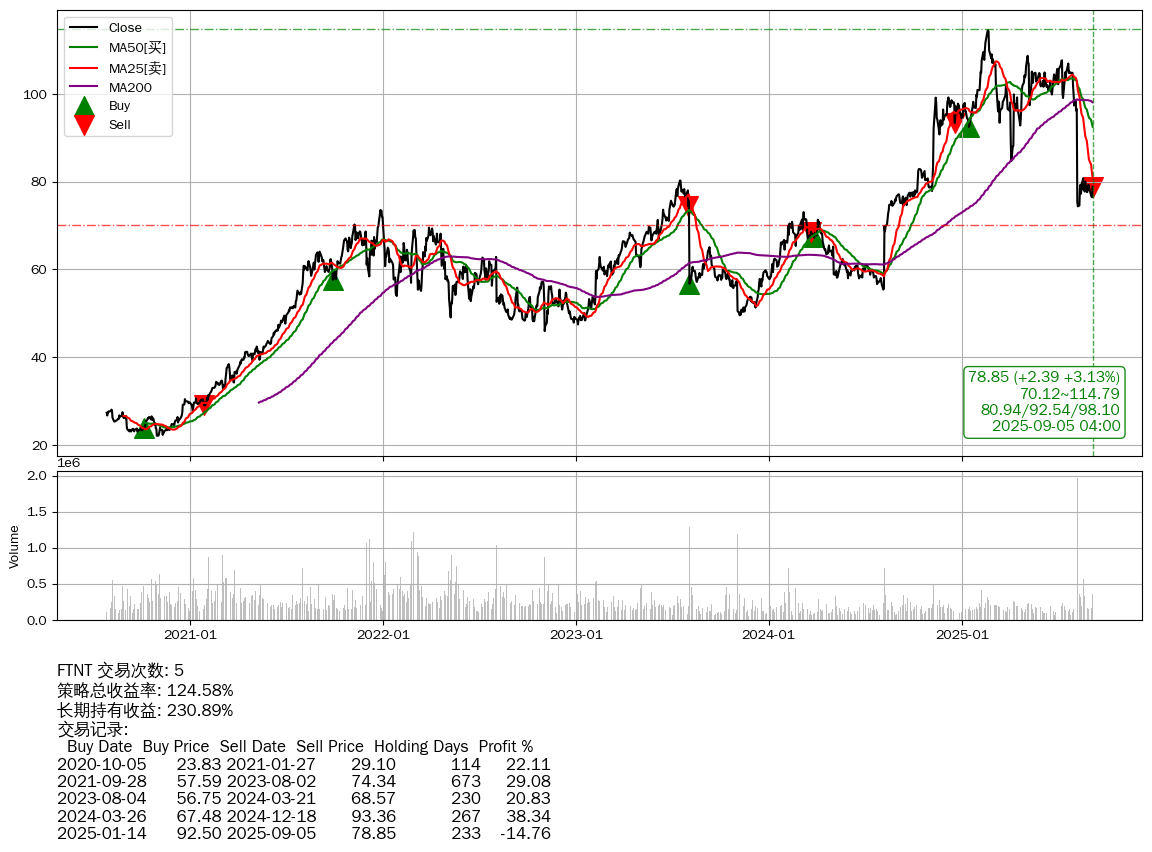Select the Sell marker at the August 2023 peak
Image resolution: width=1152 pixels, height=852 pixels.
click(688, 206)
